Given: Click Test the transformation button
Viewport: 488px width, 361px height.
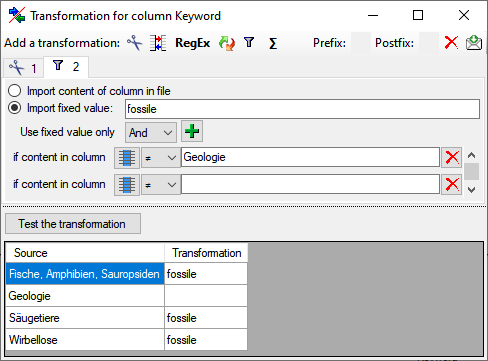Looking at the screenshot, I should [x=73, y=224].
